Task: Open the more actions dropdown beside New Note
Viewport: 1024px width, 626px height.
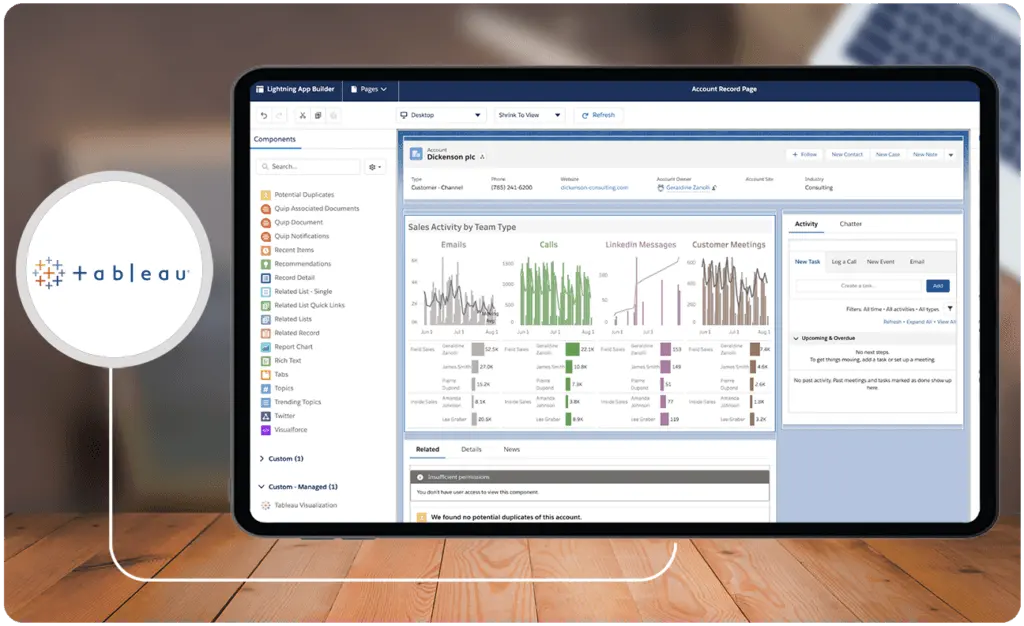Action: point(951,155)
